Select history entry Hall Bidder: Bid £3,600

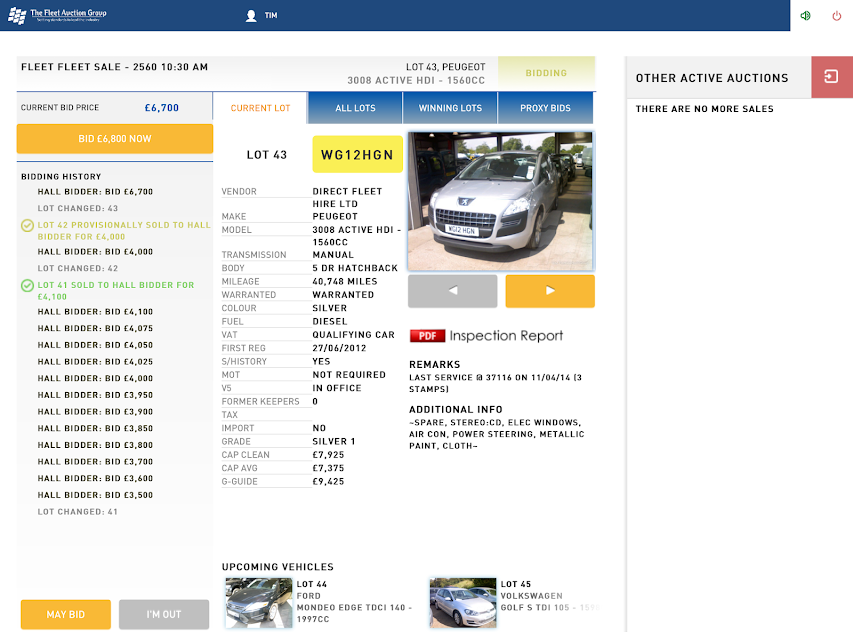pyautogui.click(x=95, y=478)
